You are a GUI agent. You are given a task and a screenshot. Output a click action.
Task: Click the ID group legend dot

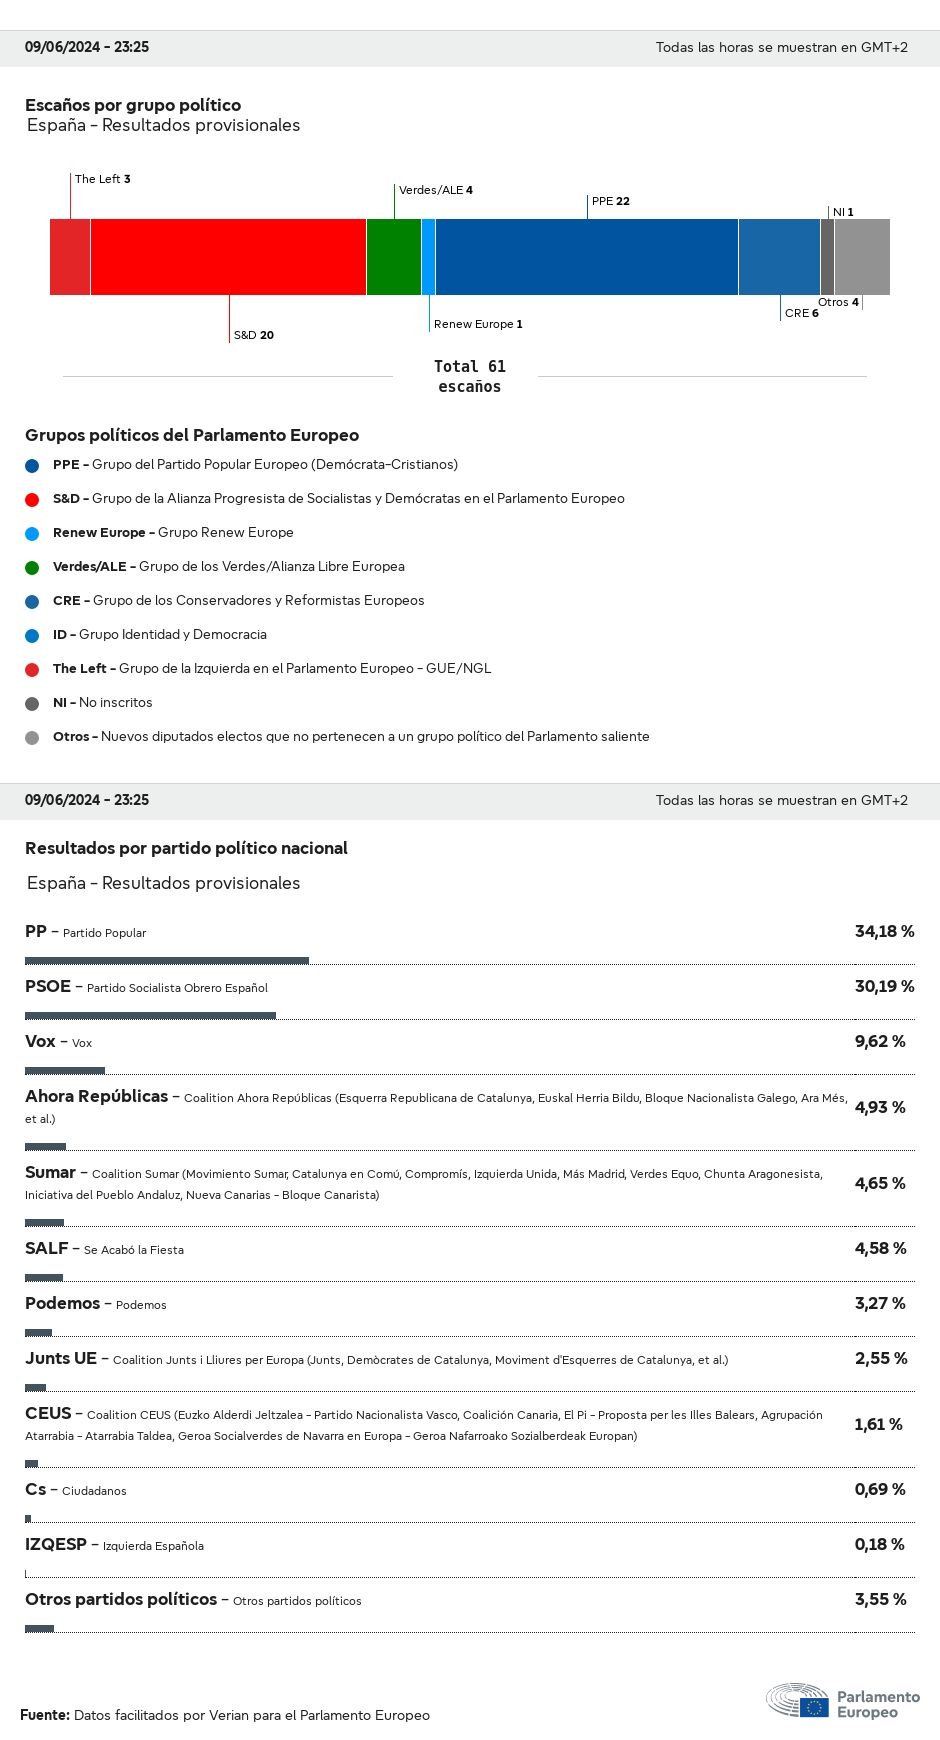(32, 635)
